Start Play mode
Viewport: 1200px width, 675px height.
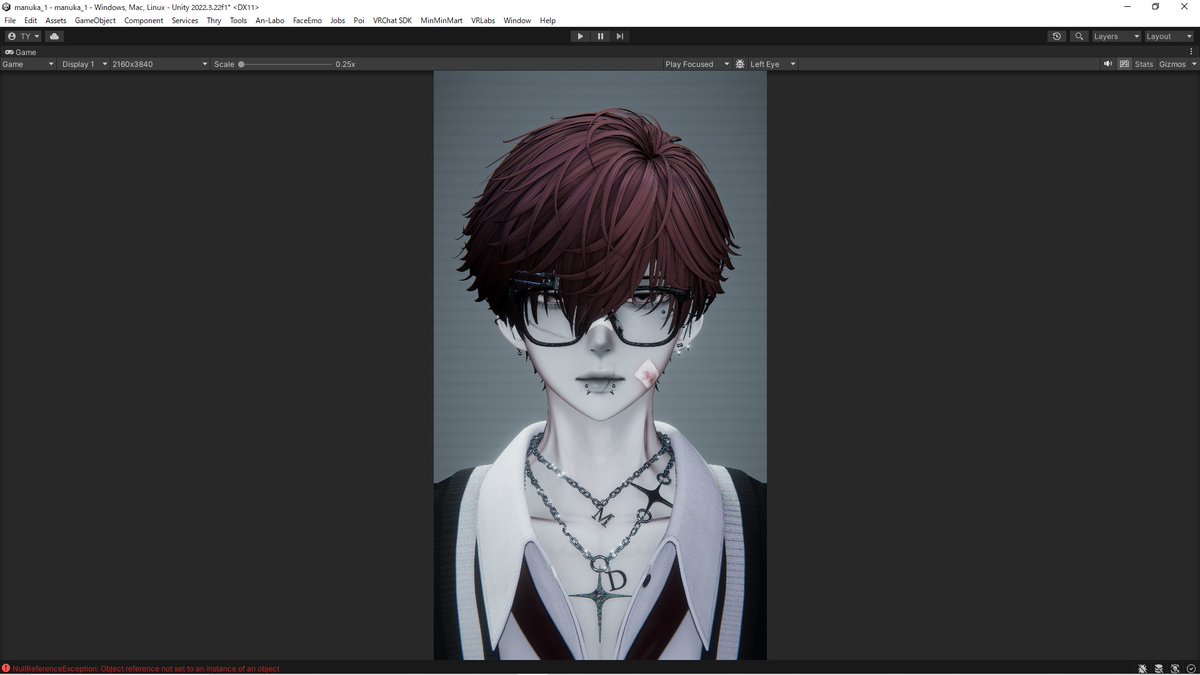coord(580,36)
